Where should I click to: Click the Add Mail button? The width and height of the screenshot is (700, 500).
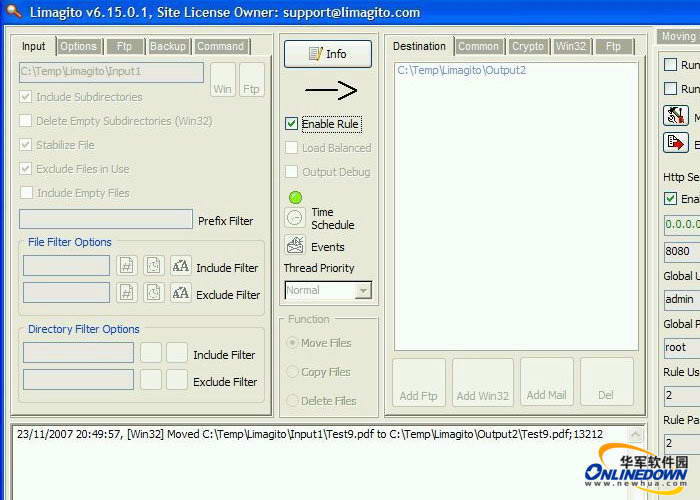click(x=546, y=383)
